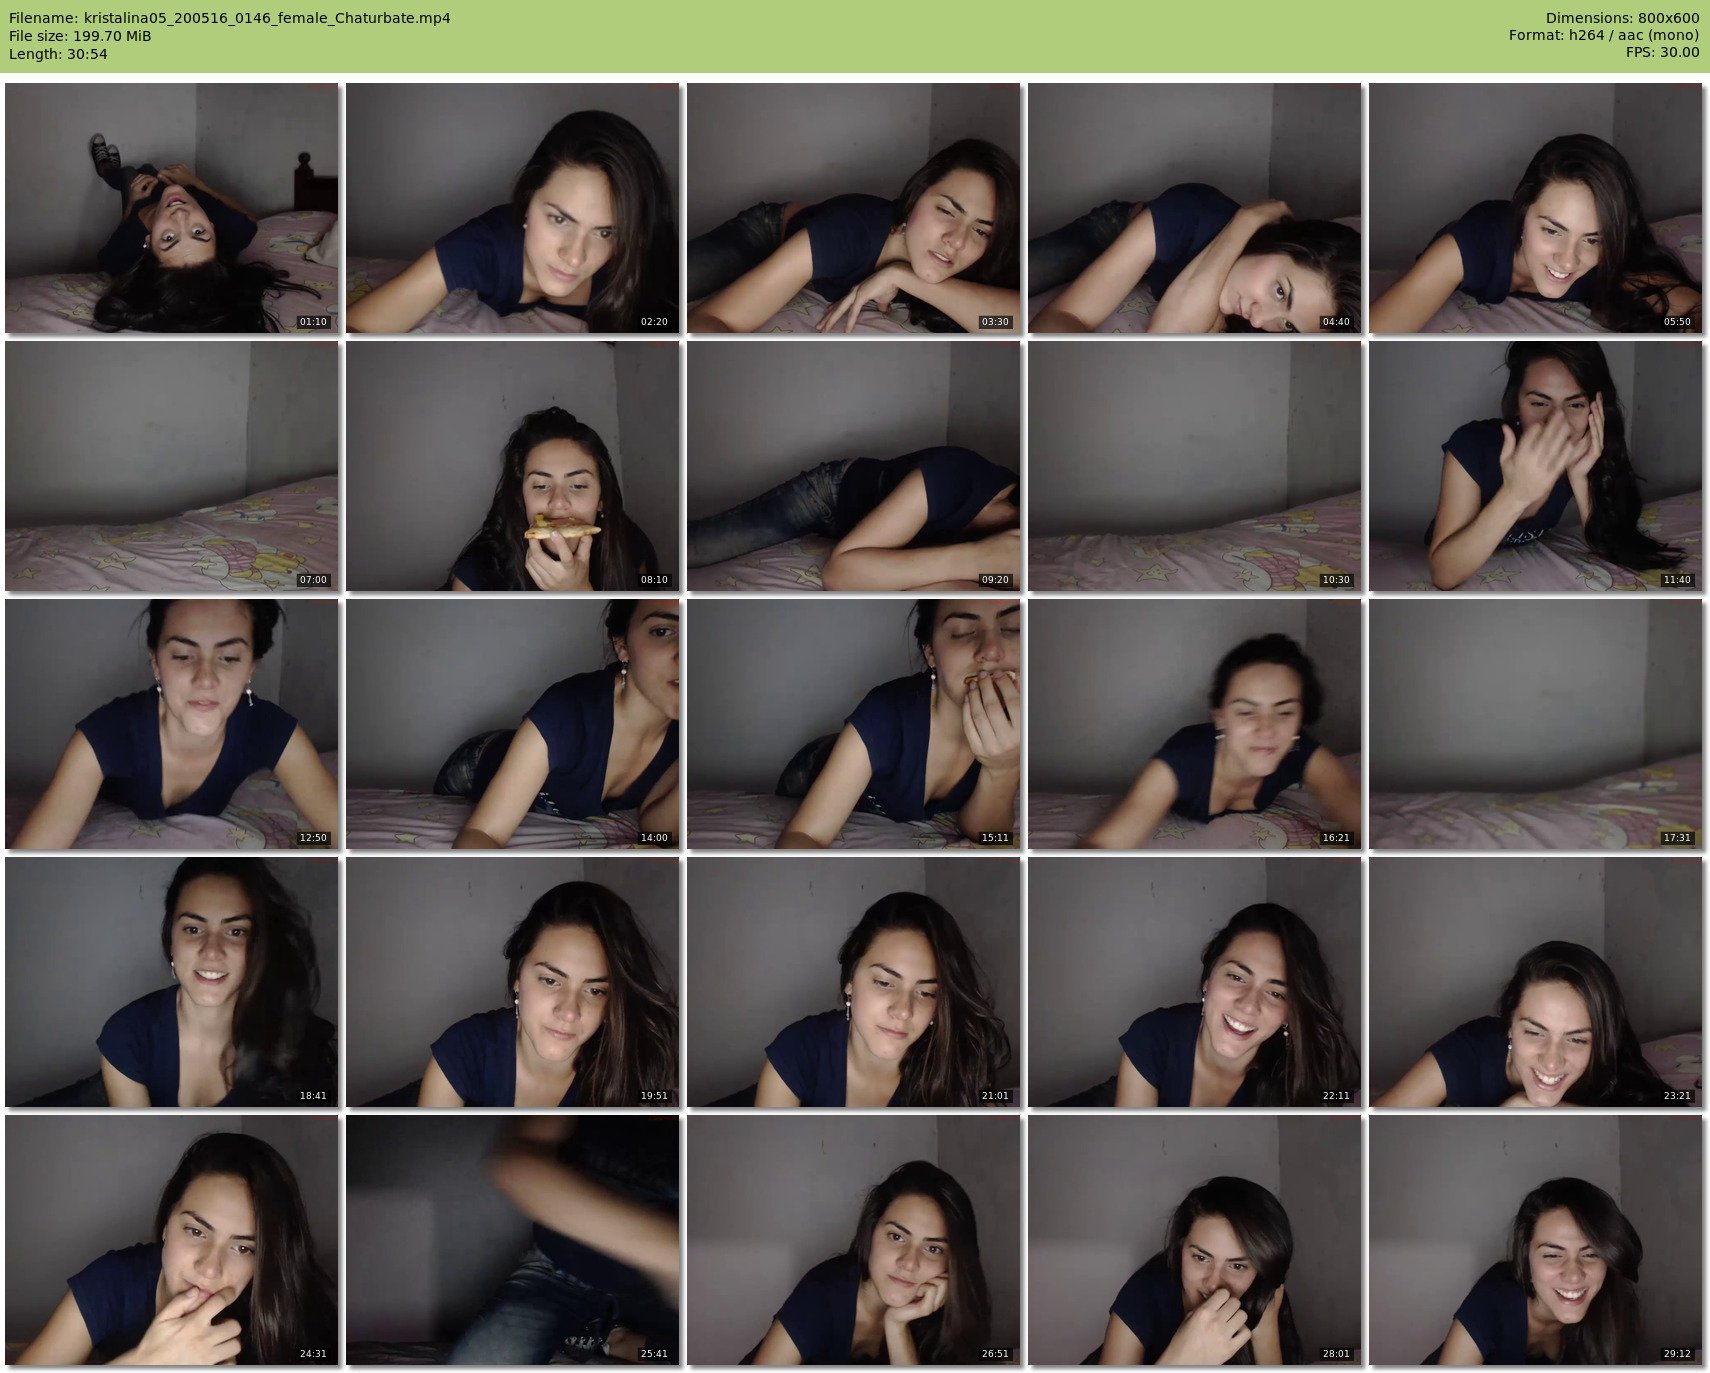This screenshot has height=1373, width=1710.
Task: Pick the frame at 15:11
Action: 854,724
